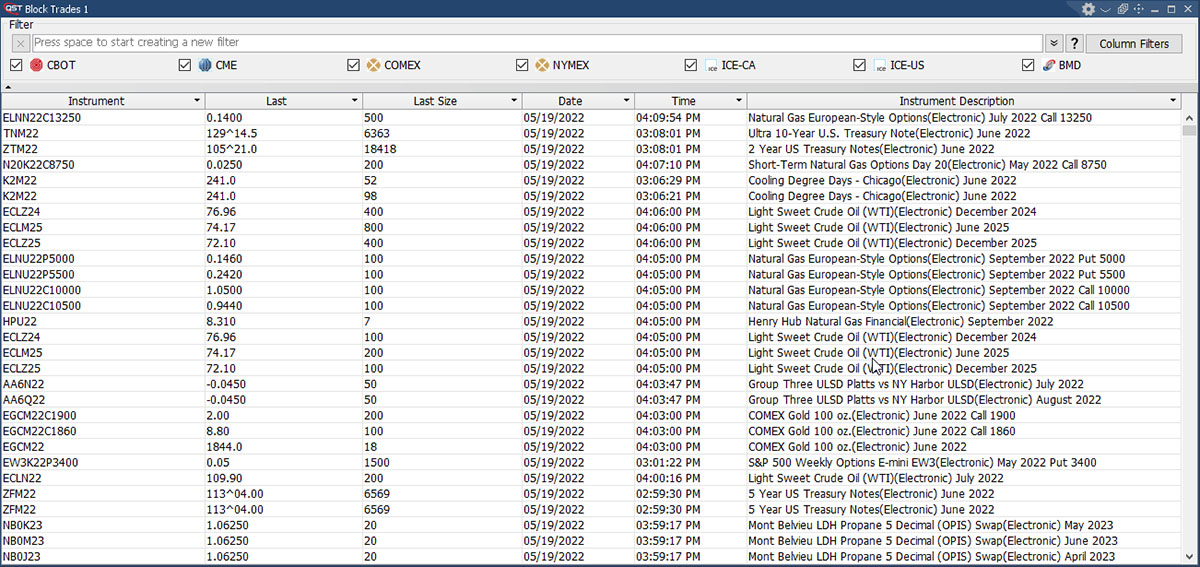This screenshot has width=1200, height=567.
Task: Select the TNM22 instrument cell
Action: coord(103,133)
